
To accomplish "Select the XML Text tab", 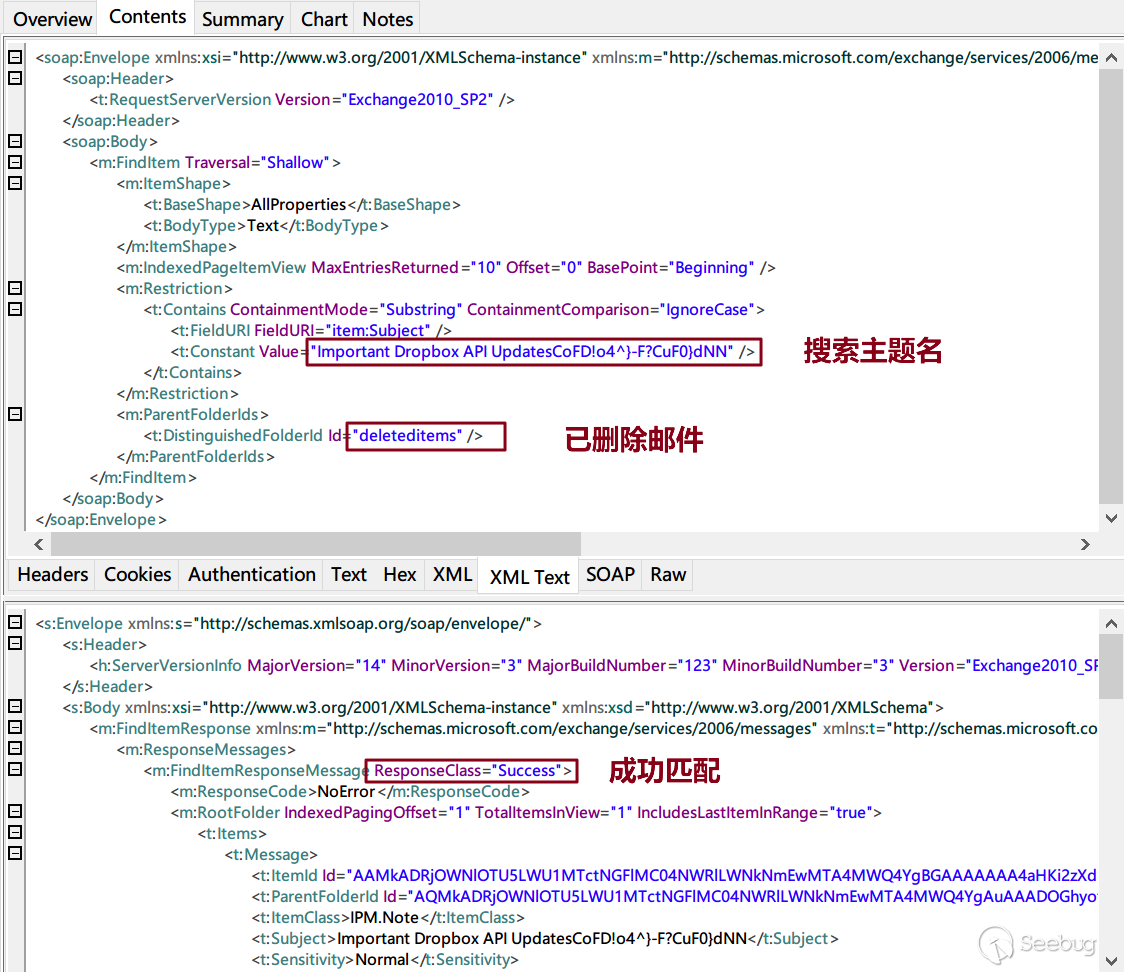I will [529, 576].
